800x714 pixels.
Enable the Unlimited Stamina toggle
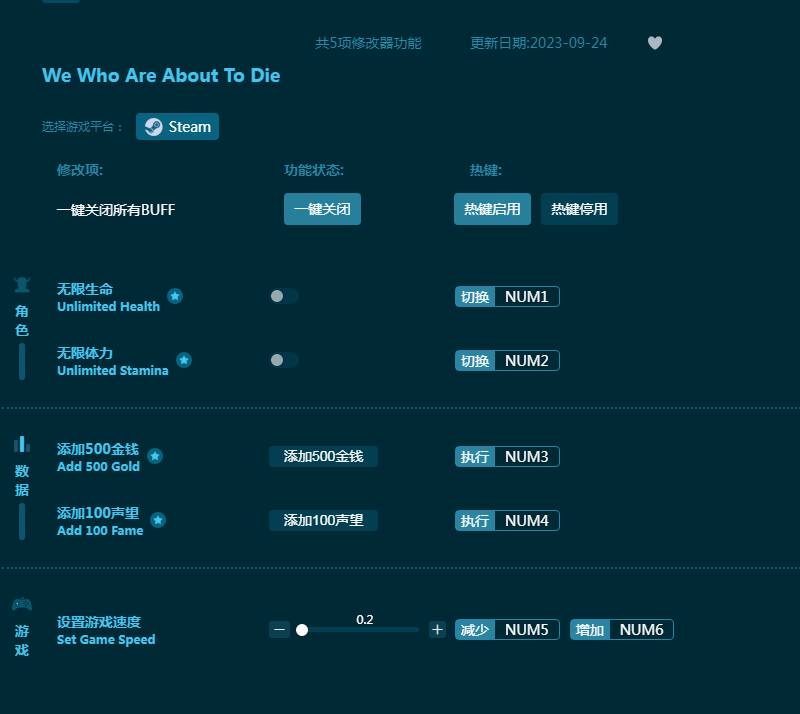tap(284, 360)
